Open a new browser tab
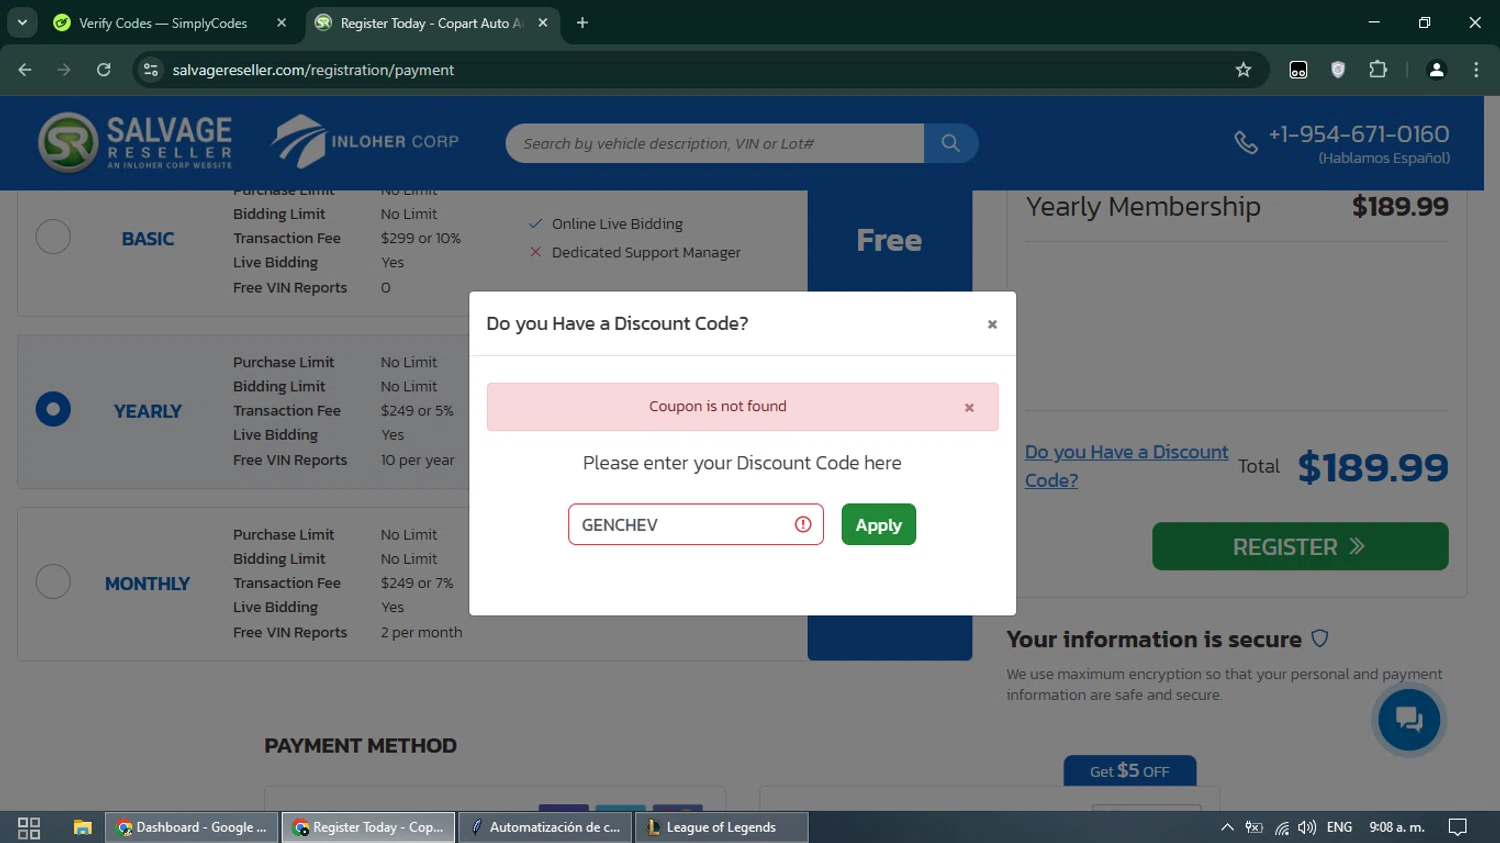This screenshot has width=1500, height=843. click(582, 22)
